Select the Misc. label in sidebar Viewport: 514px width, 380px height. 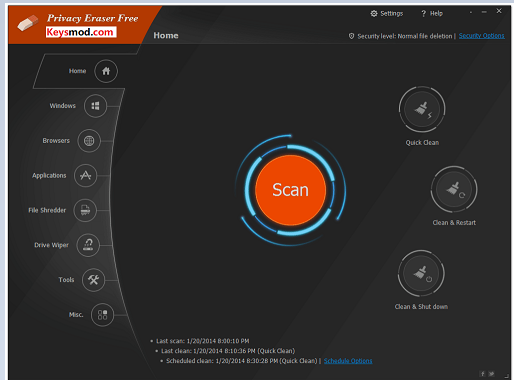point(76,315)
